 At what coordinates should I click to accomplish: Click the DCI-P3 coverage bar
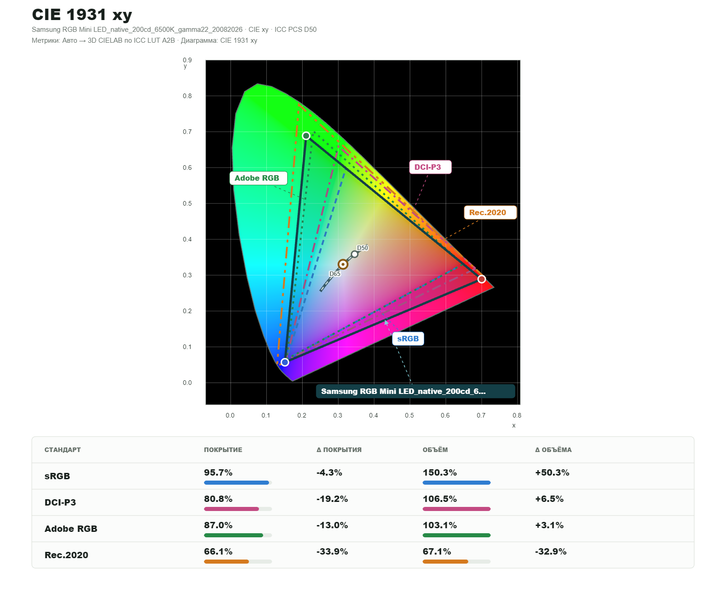click(x=238, y=509)
